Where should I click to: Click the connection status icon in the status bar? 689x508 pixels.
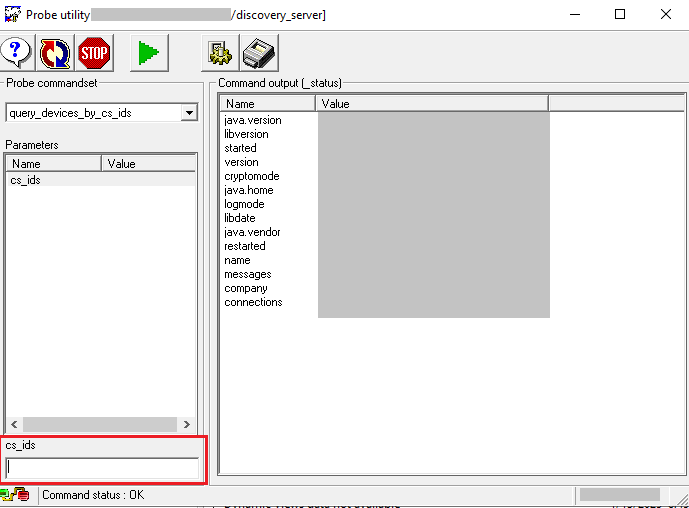tap(15, 495)
